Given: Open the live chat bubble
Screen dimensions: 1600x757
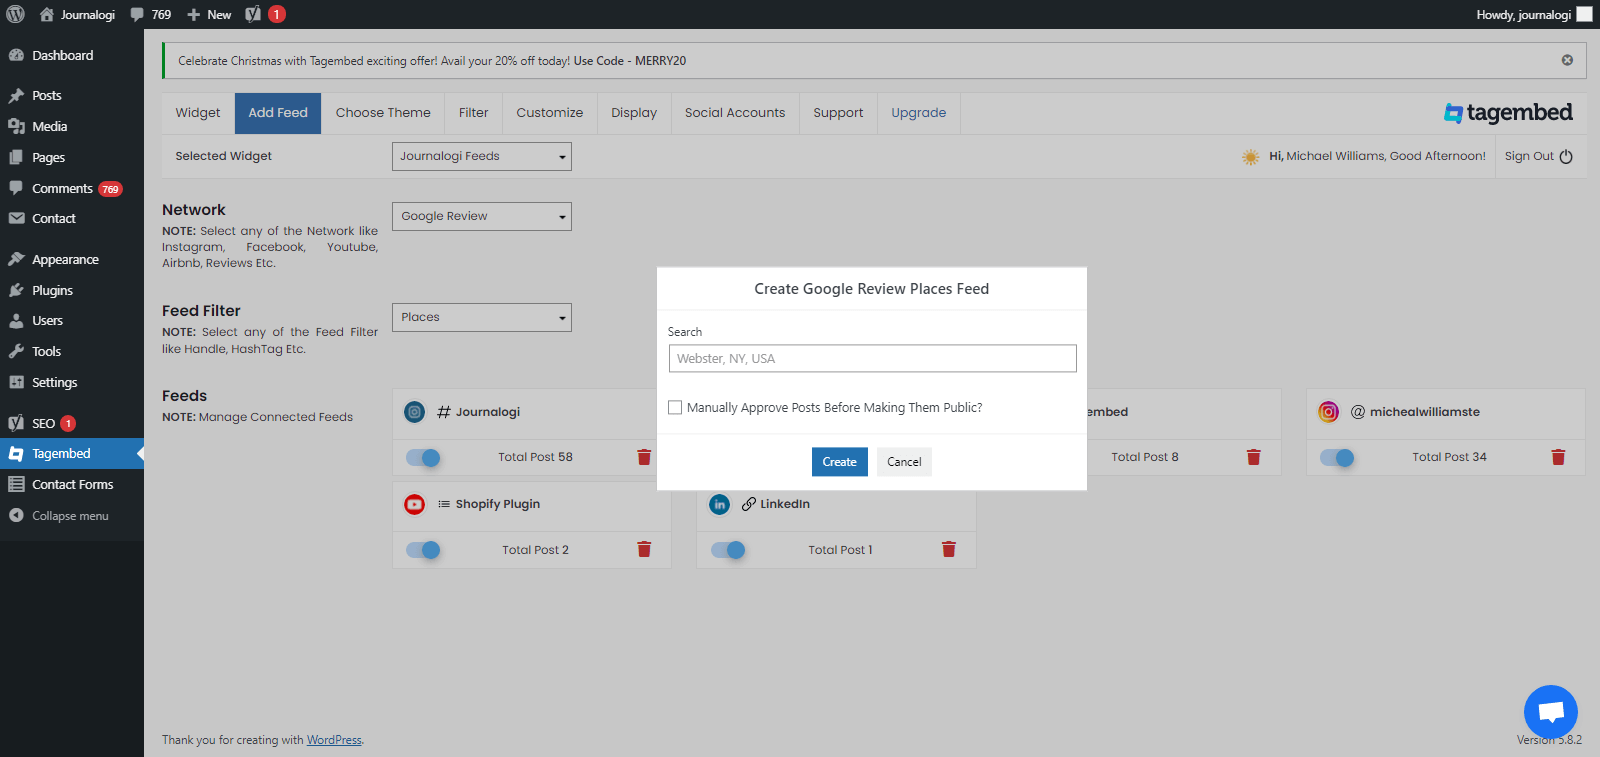Looking at the screenshot, I should pos(1550,711).
